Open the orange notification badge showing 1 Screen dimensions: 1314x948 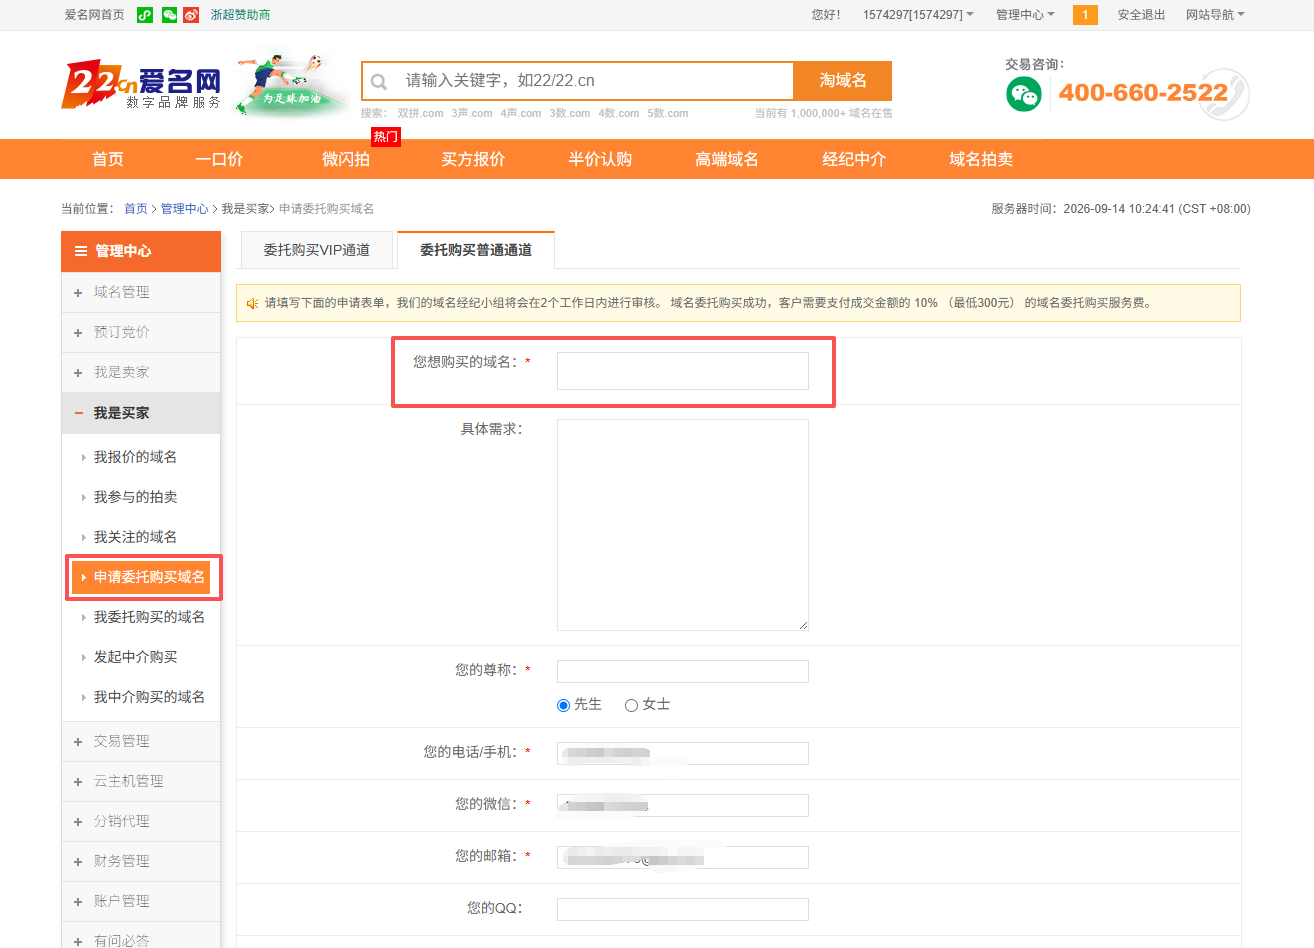pyautogui.click(x=1085, y=15)
